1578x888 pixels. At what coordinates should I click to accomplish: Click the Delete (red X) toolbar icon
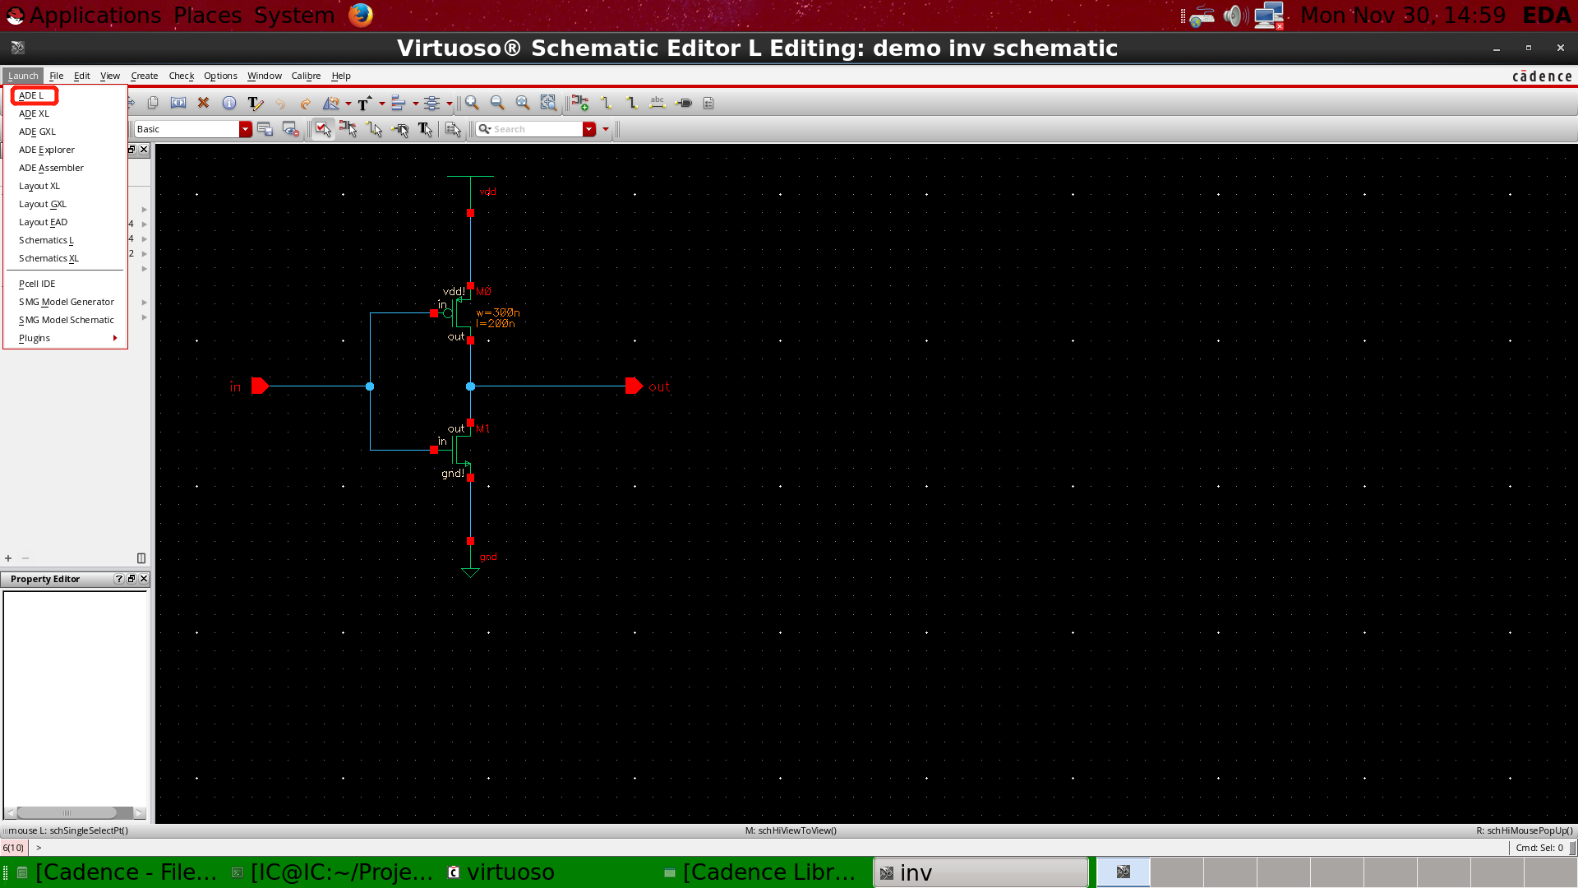[x=203, y=103]
